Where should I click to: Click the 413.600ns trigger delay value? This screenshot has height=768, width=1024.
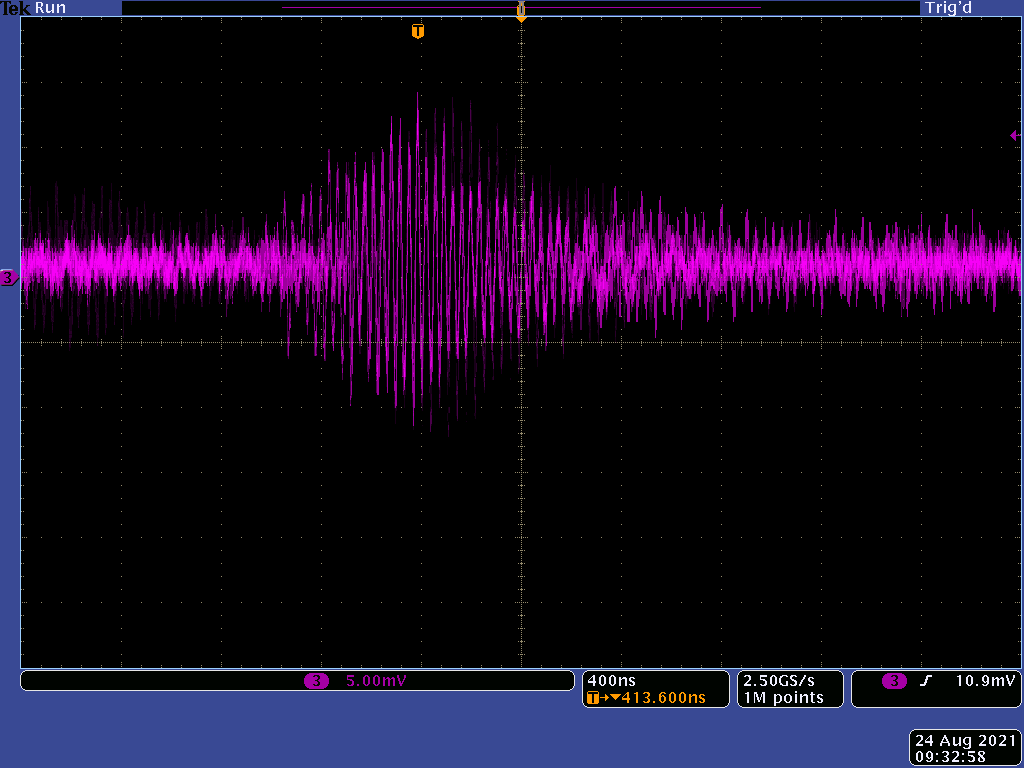pyautogui.click(x=663, y=698)
